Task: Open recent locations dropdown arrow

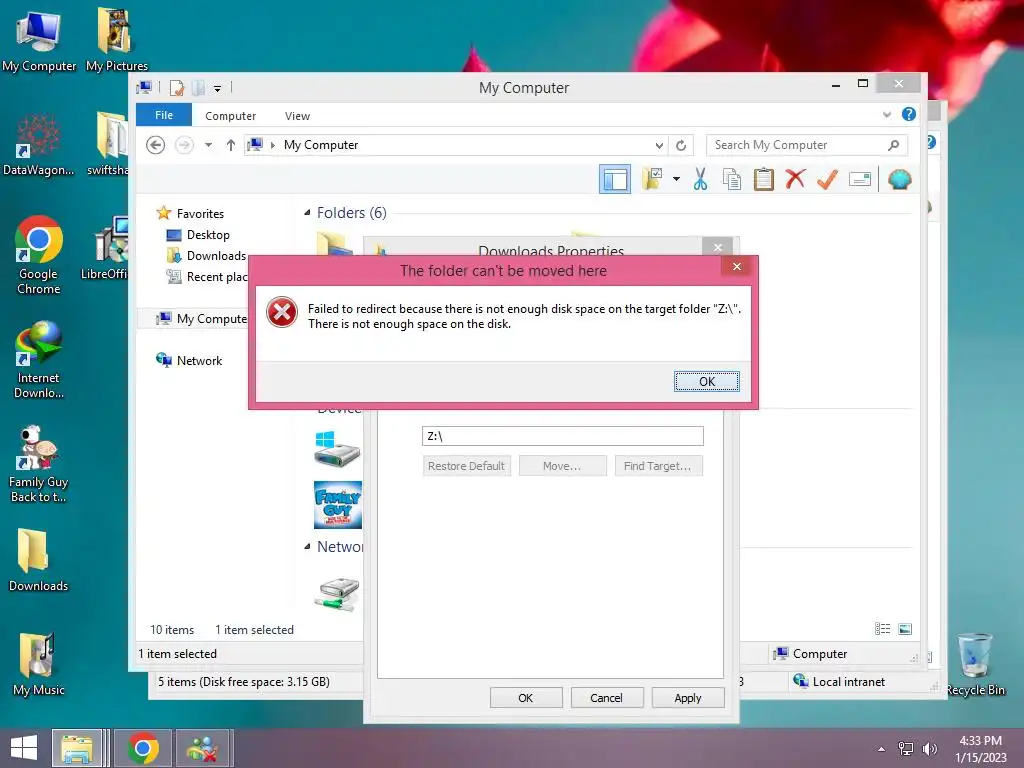Action: pyautogui.click(x=208, y=145)
